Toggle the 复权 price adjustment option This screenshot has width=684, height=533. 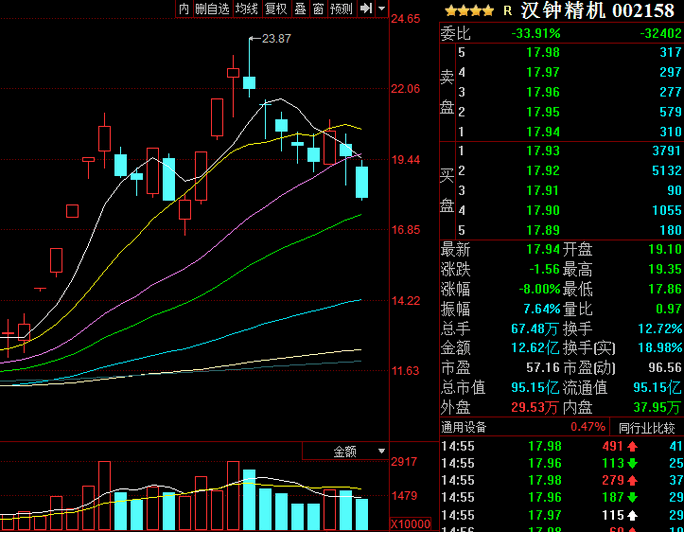(x=276, y=8)
